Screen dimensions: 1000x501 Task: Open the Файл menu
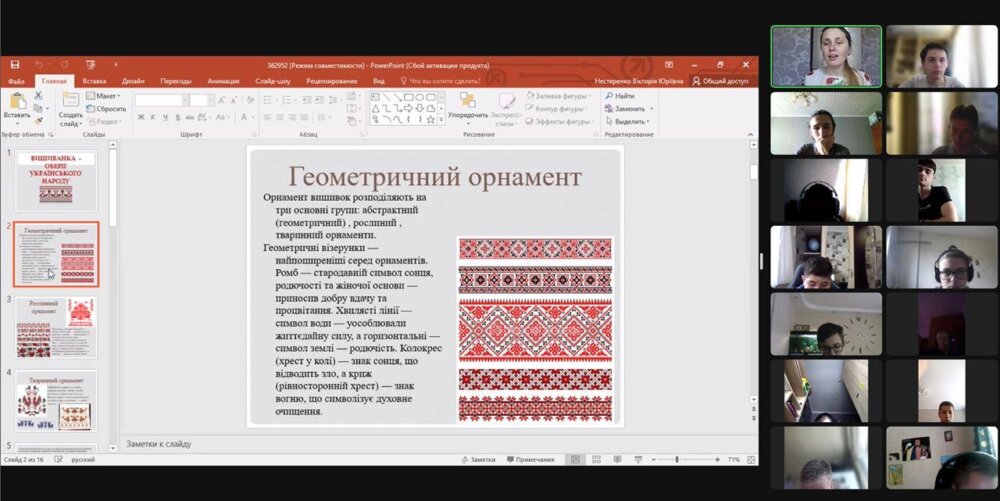(x=17, y=81)
